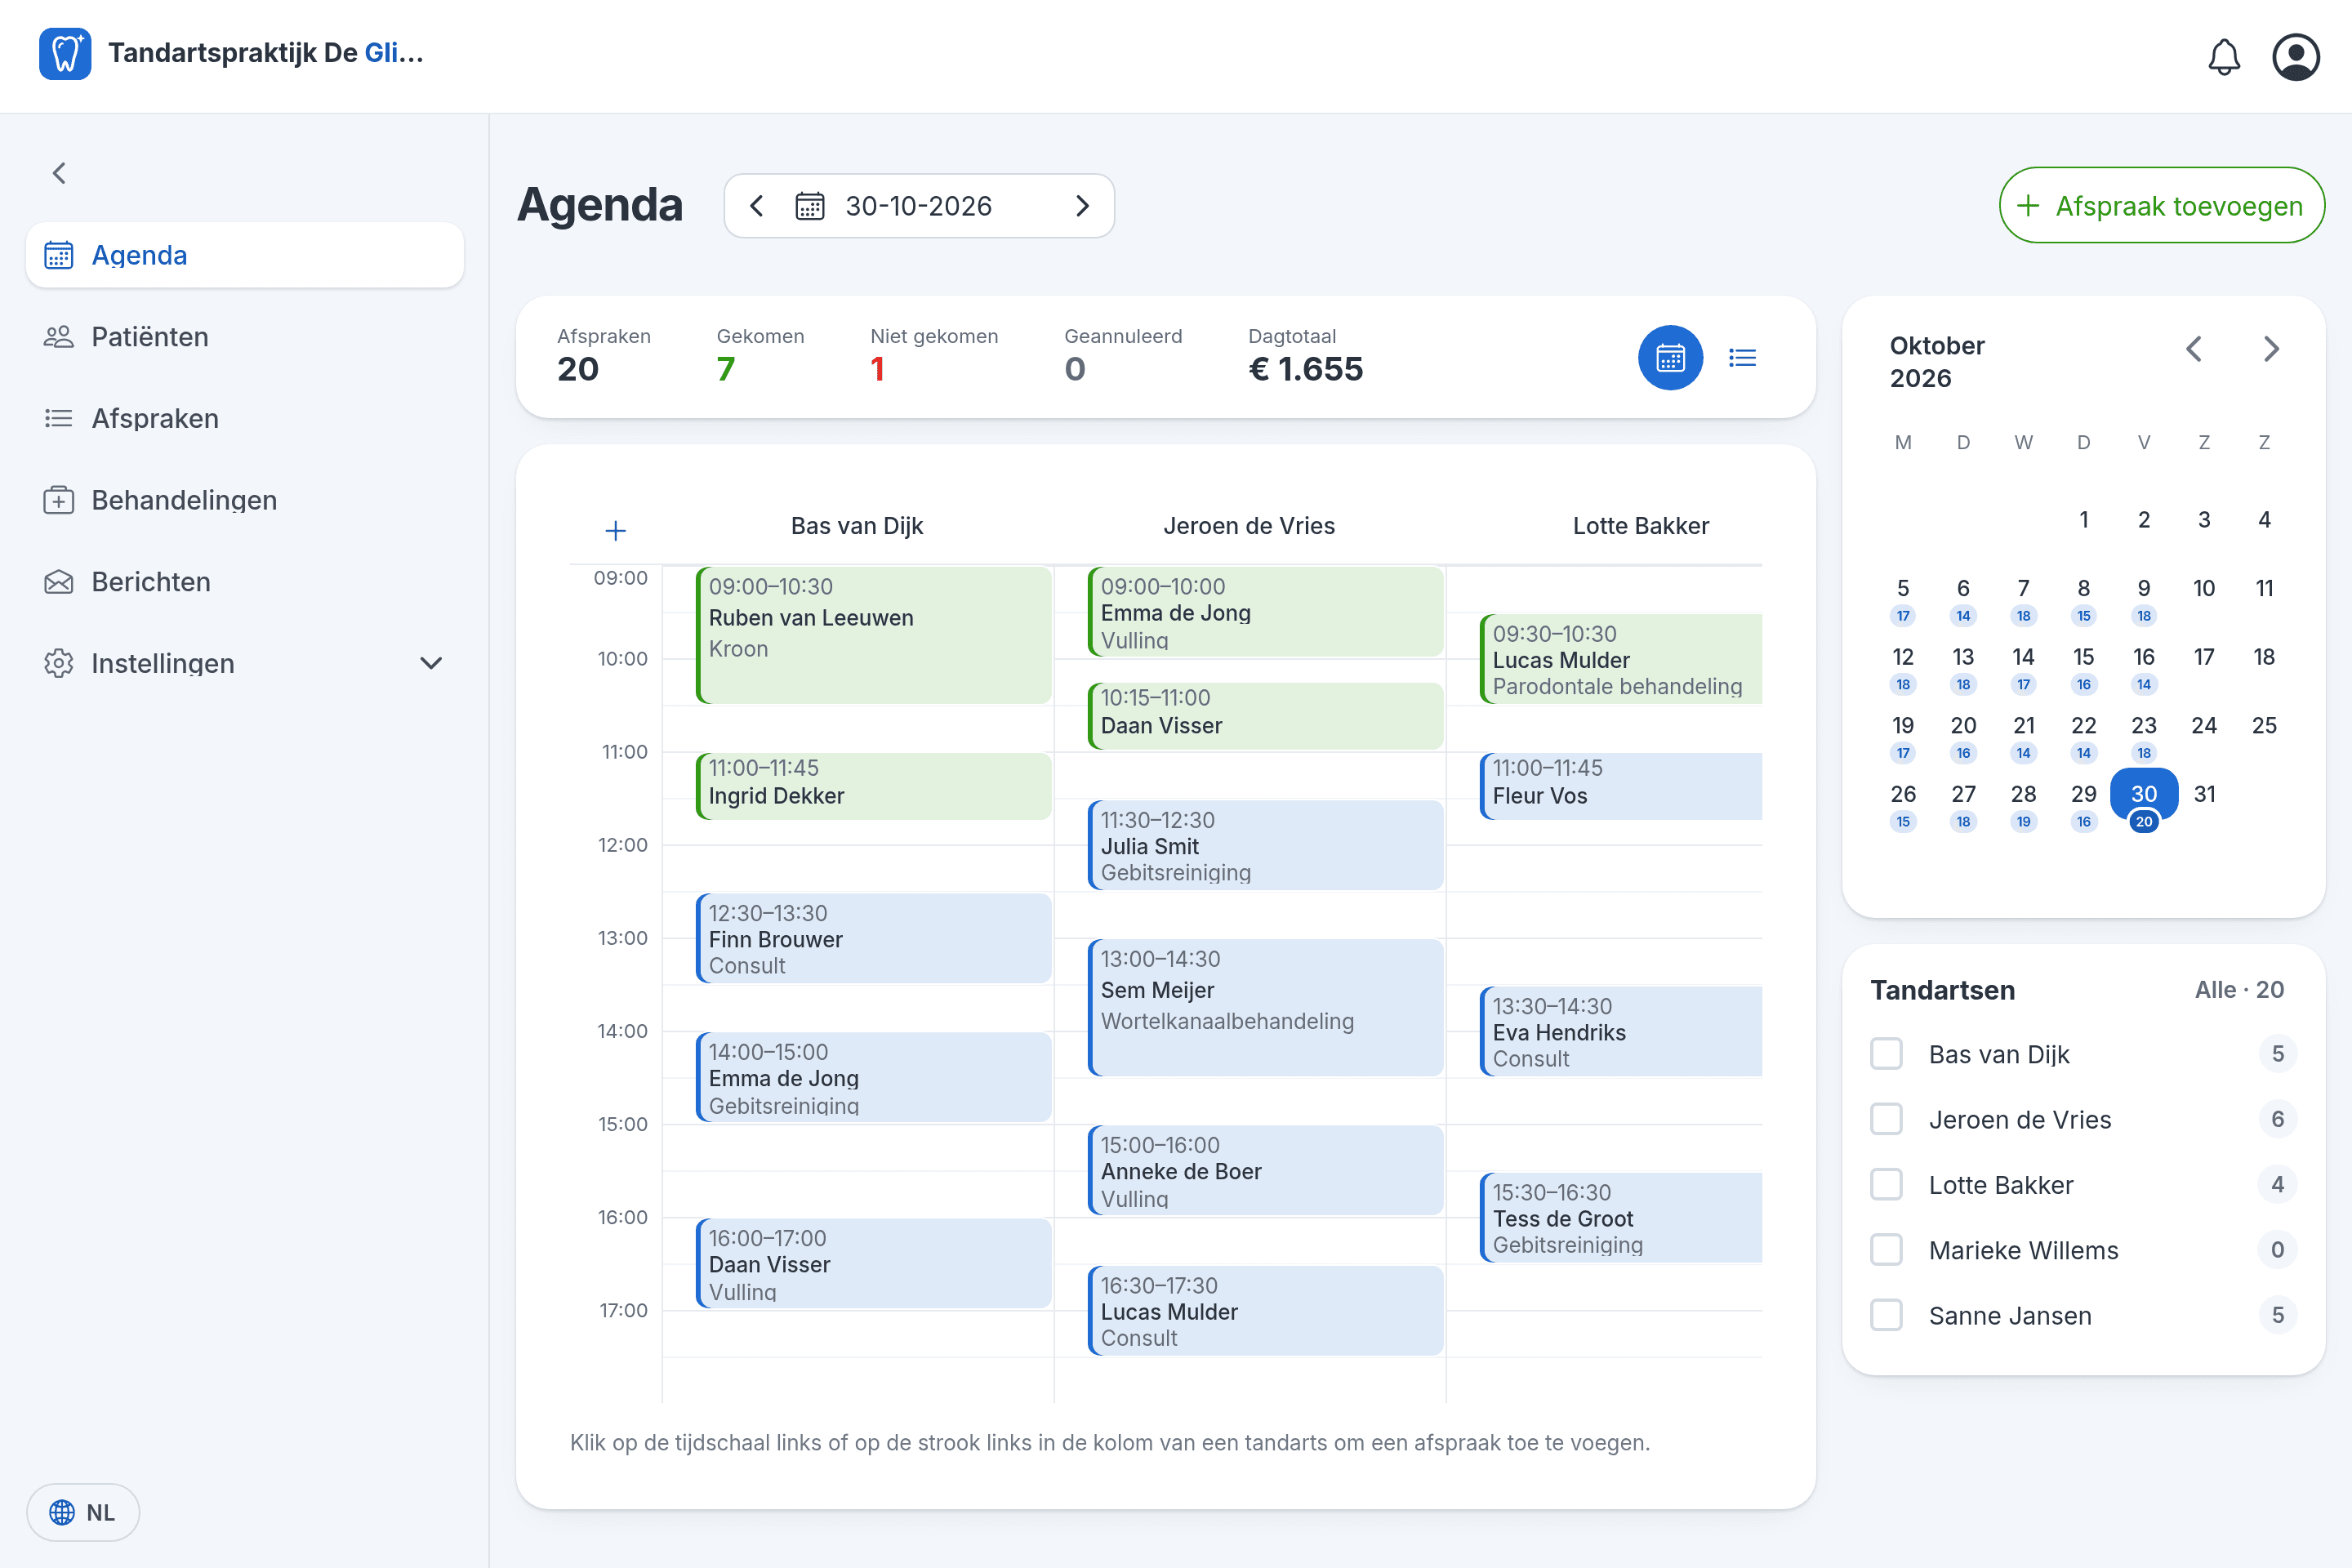Go to previous month in mini calendar
The height and width of the screenshot is (1568, 2352).
coord(2194,349)
